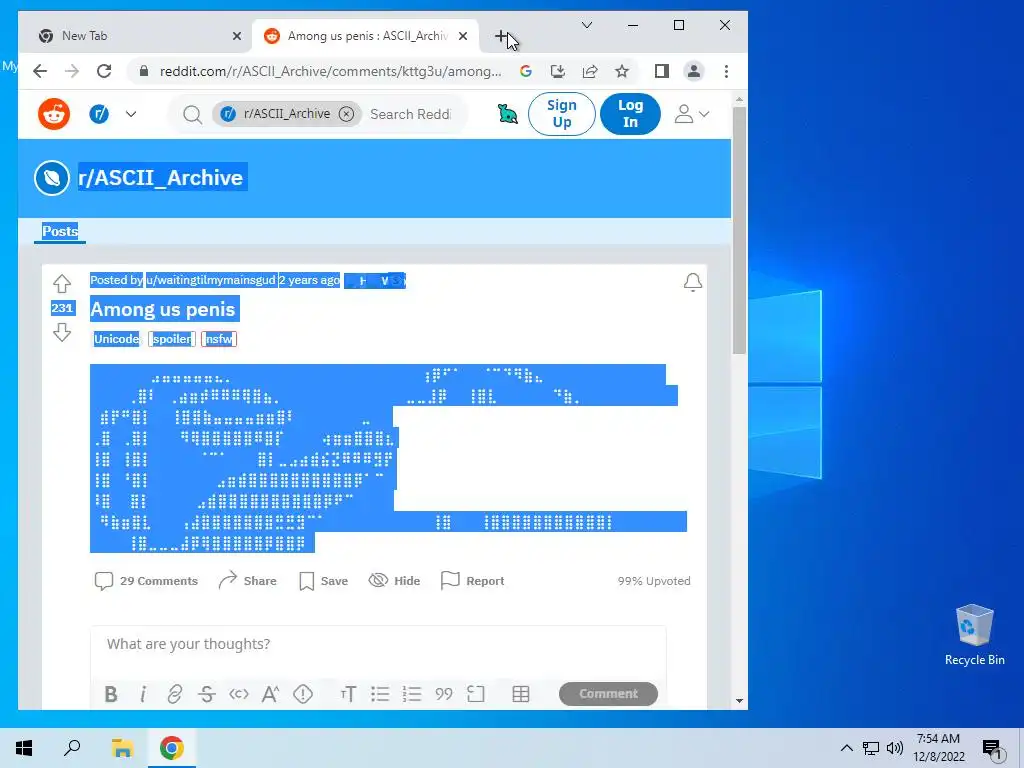This screenshot has height=768, width=1024.
Task: Open the Windows Start menu
Action: click(x=24, y=748)
